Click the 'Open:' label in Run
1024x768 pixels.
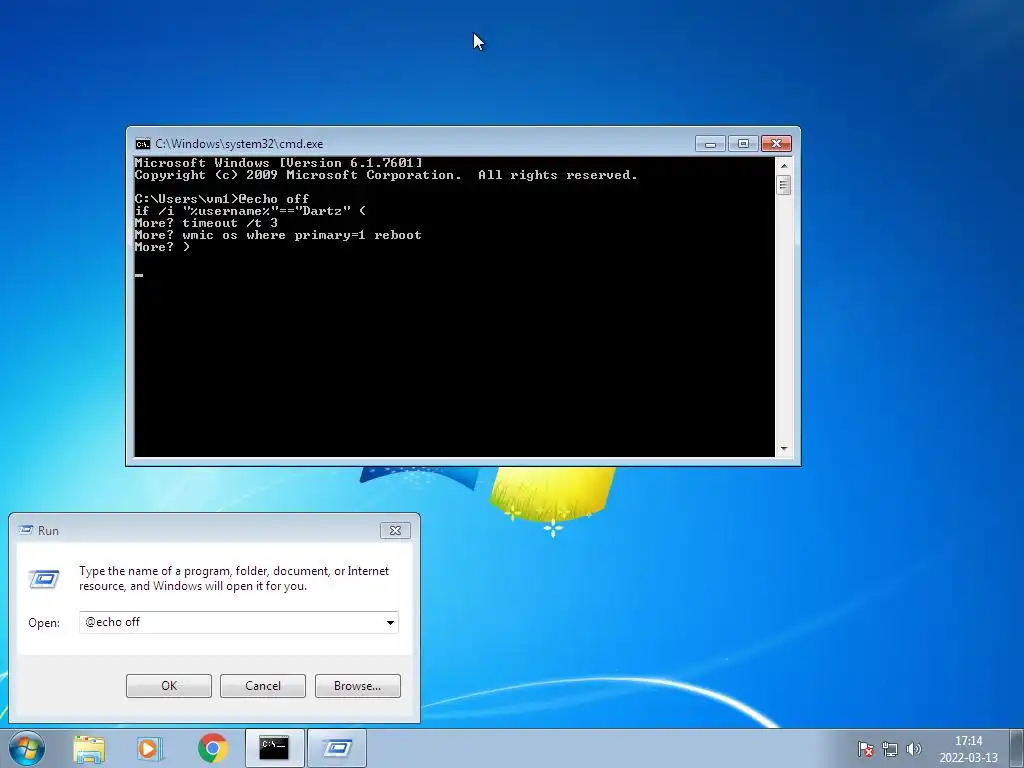44,623
